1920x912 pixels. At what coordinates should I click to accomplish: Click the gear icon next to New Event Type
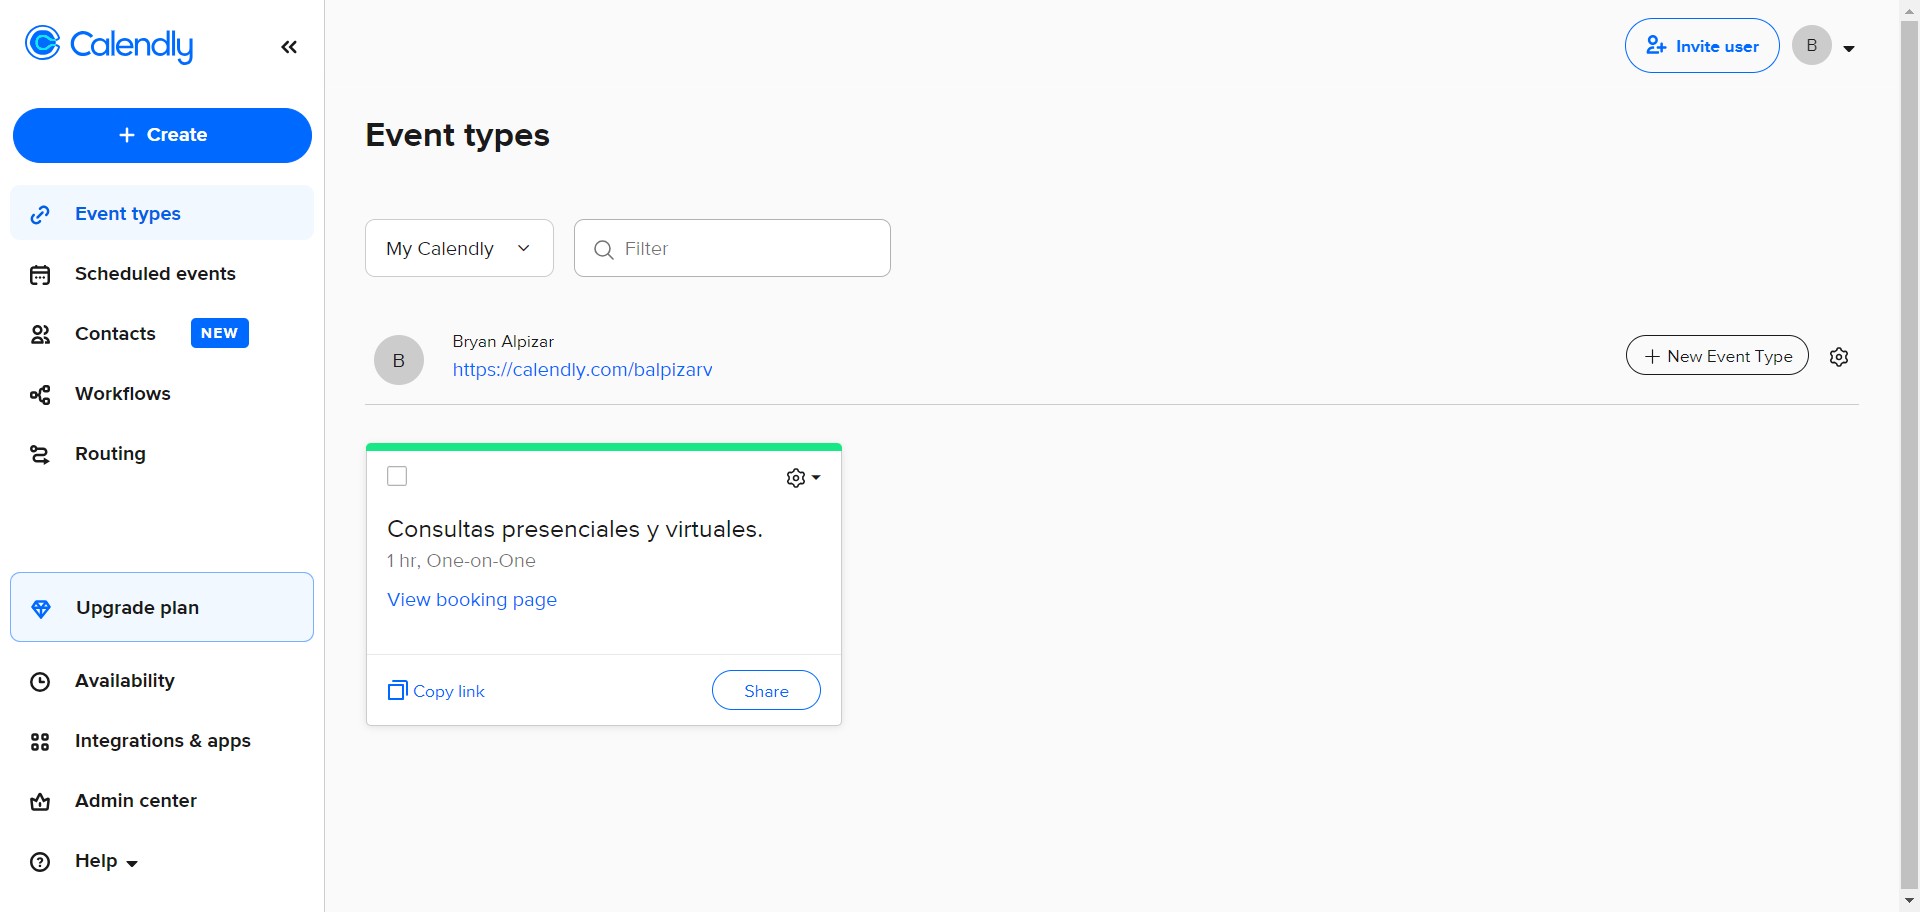pos(1839,356)
